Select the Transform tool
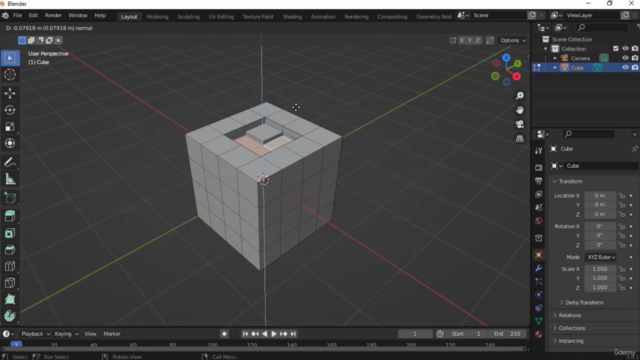This screenshot has height=360, width=640. 10,143
